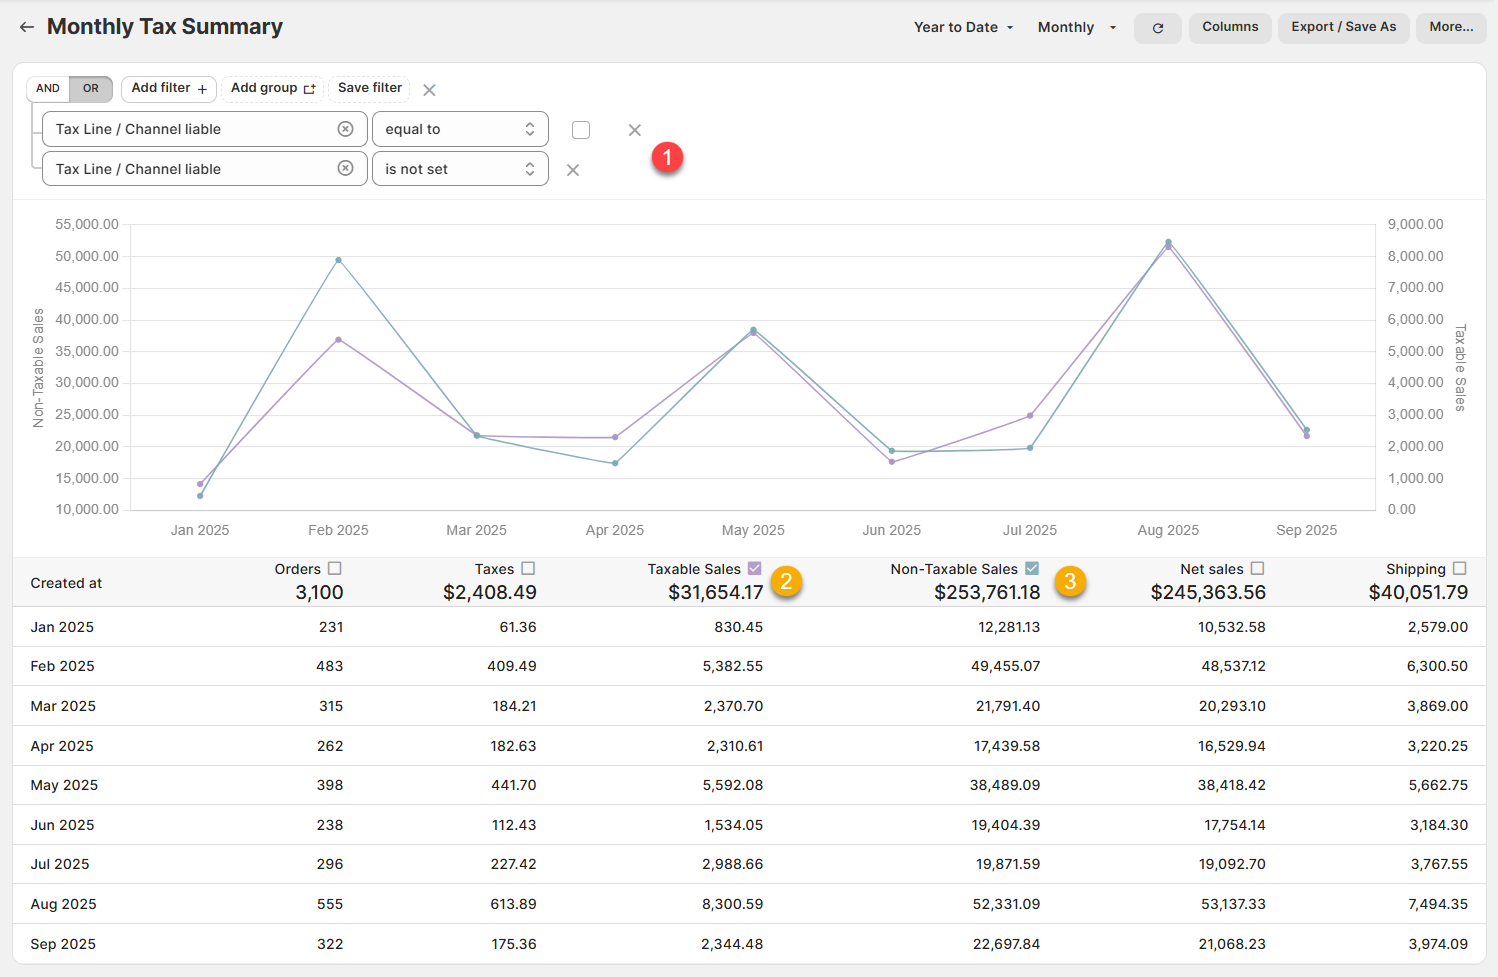Image resolution: width=1498 pixels, height=977 pixels.
Task: Remove the 'equal to' filter row
Action: pyautogui.click(x=634, y=130)
